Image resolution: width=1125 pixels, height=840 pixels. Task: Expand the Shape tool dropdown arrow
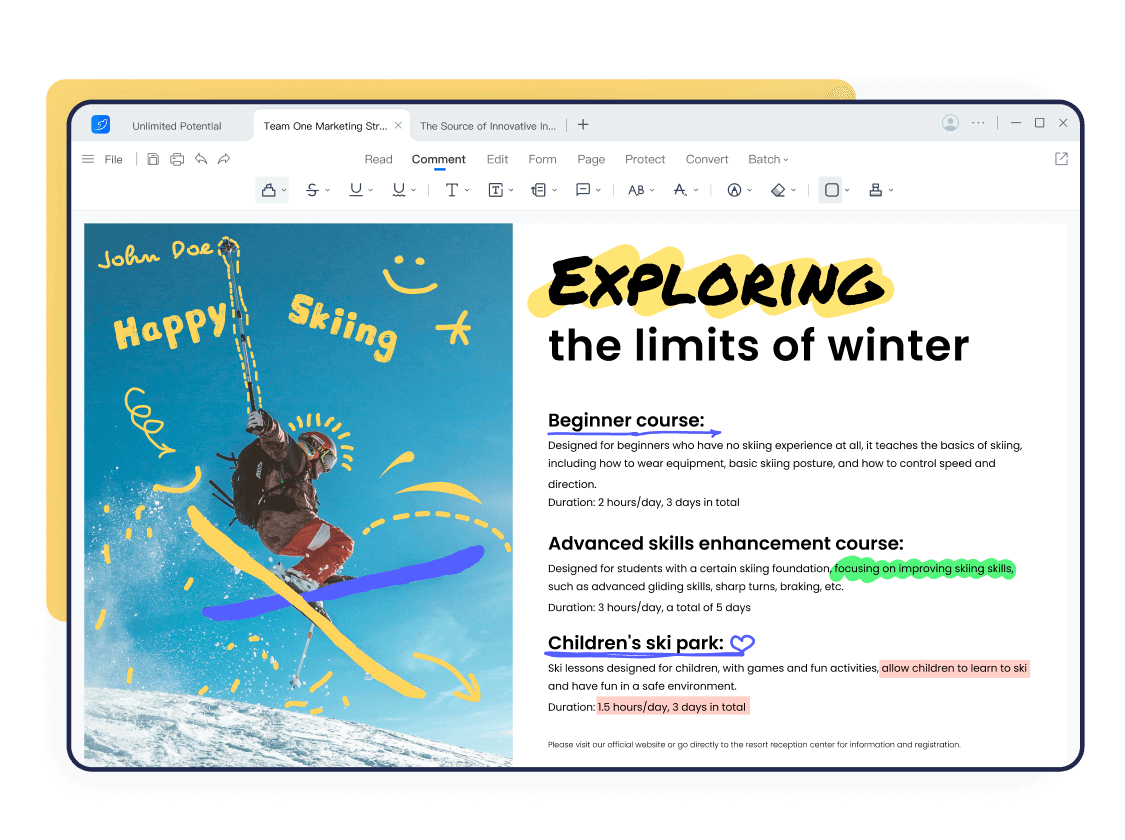[x=847, y=190]
